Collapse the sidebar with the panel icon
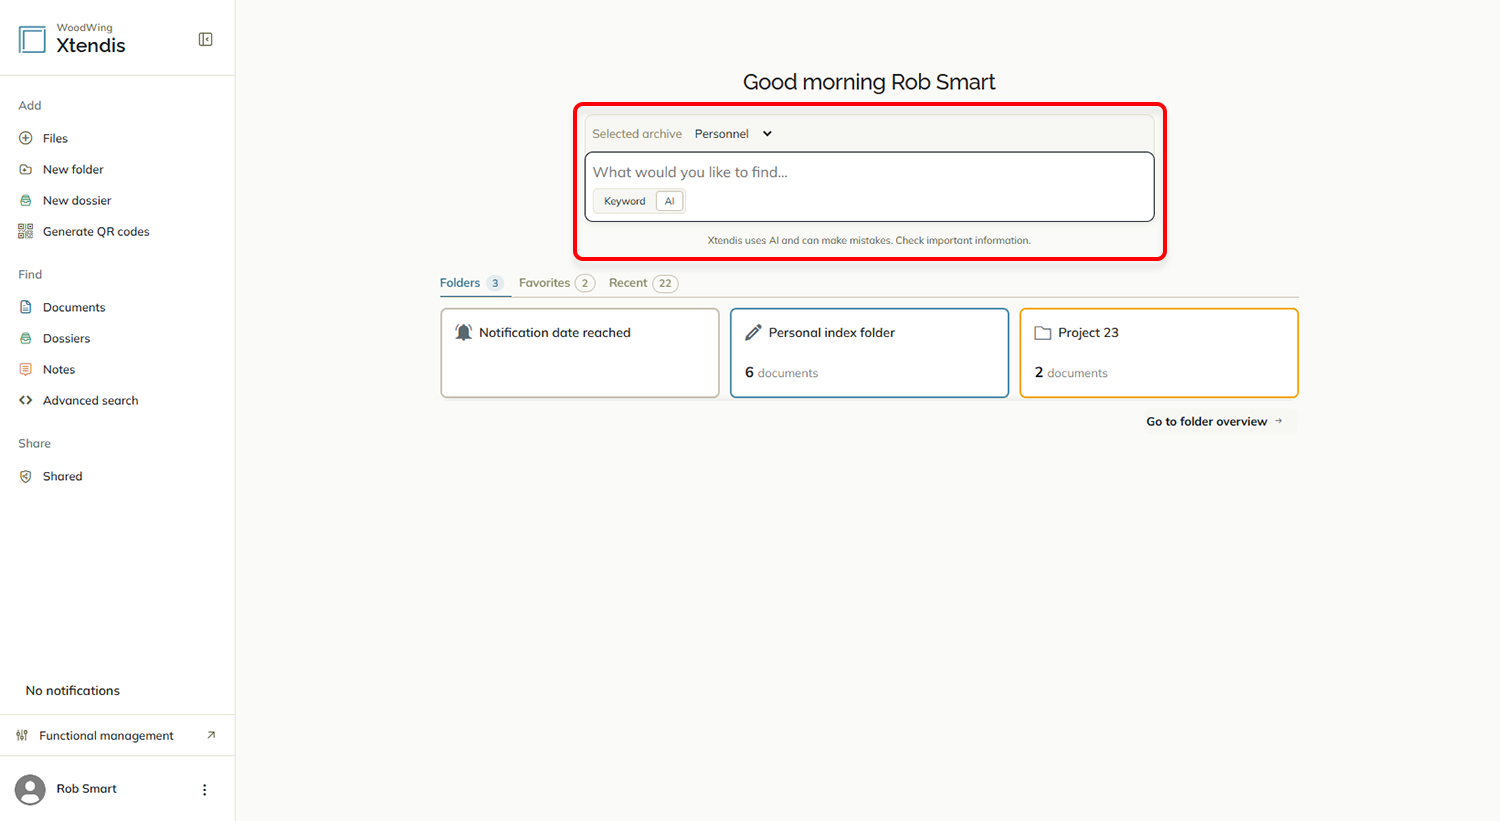Image resolution: width=1500 pixels, height=821 pixels. [205, 39]
